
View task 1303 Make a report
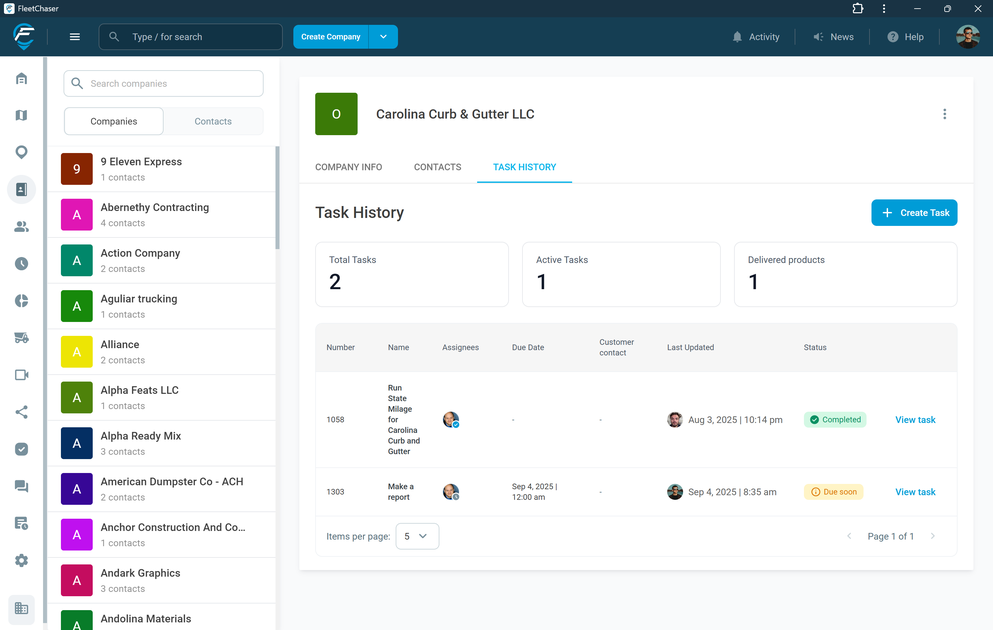pyautogui.click(x=914, y=491)
